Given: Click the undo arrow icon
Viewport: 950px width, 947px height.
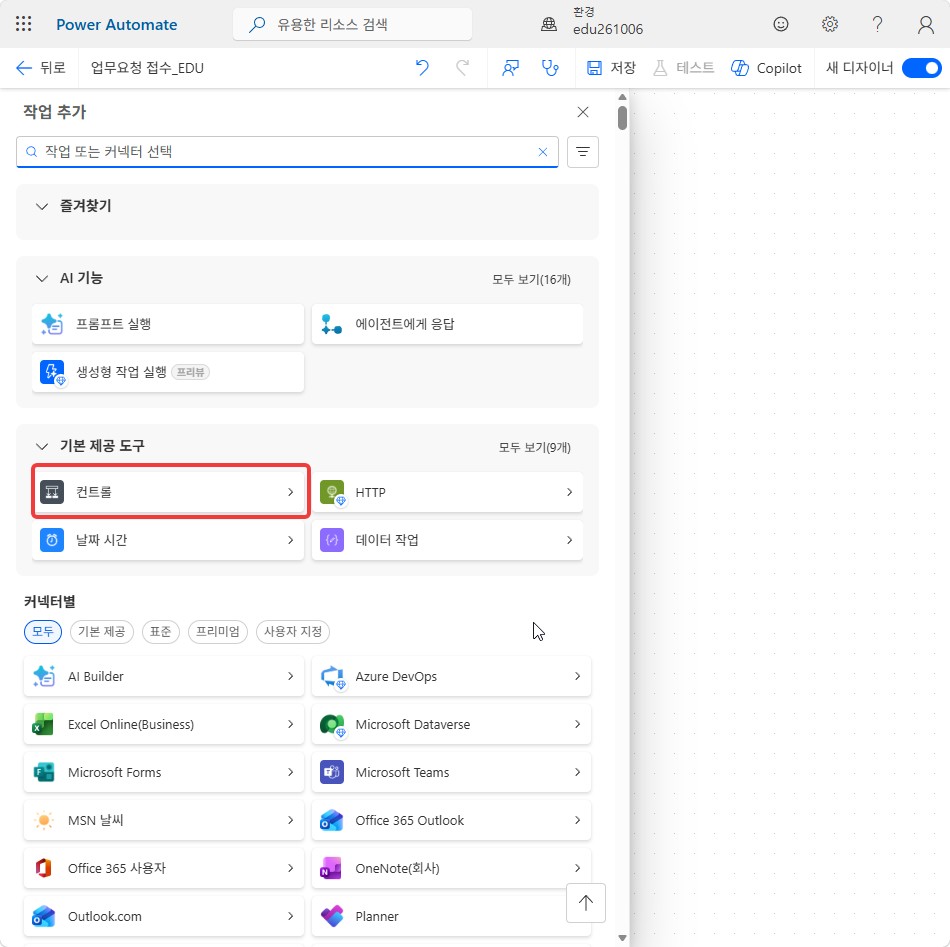Looking at the screenshot, I should pos(422,68).
